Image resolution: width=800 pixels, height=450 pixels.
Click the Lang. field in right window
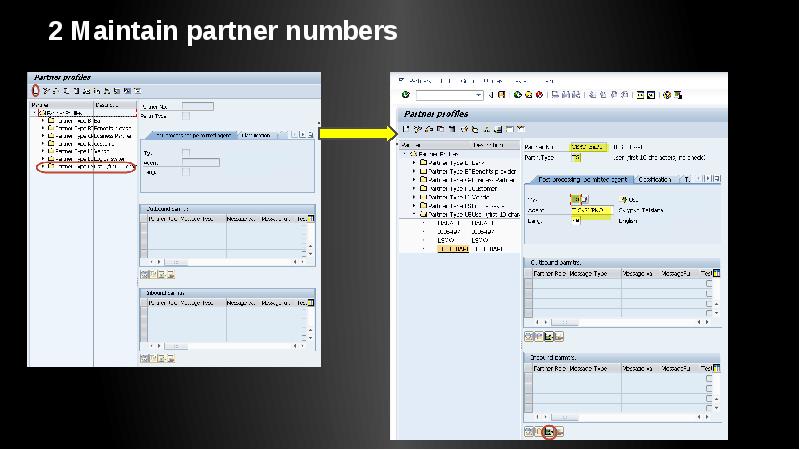click(x=576, y=221)
